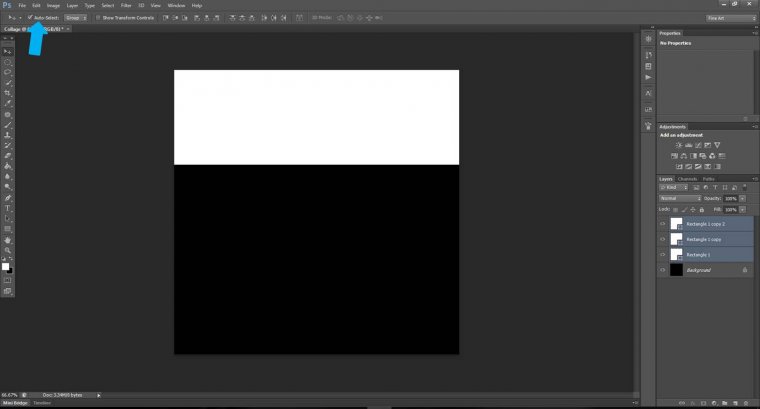Select the Quick Selection tool
This screenshot has width=760, height=409.
pos(7,83)
